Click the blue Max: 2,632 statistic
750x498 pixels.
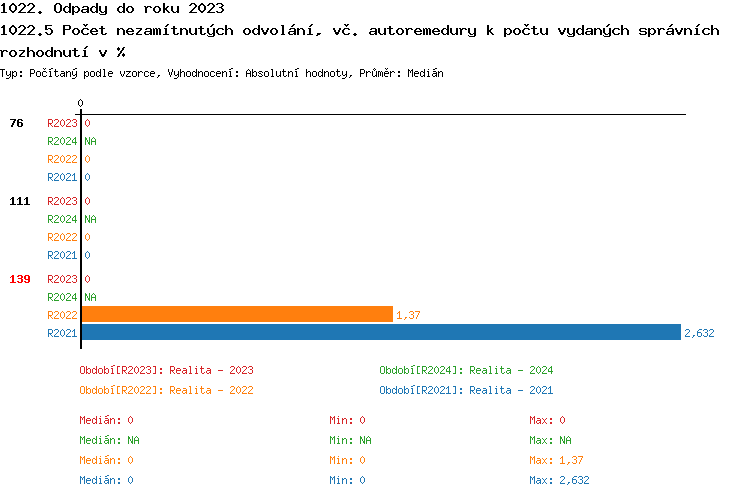(x=559, y=480)
